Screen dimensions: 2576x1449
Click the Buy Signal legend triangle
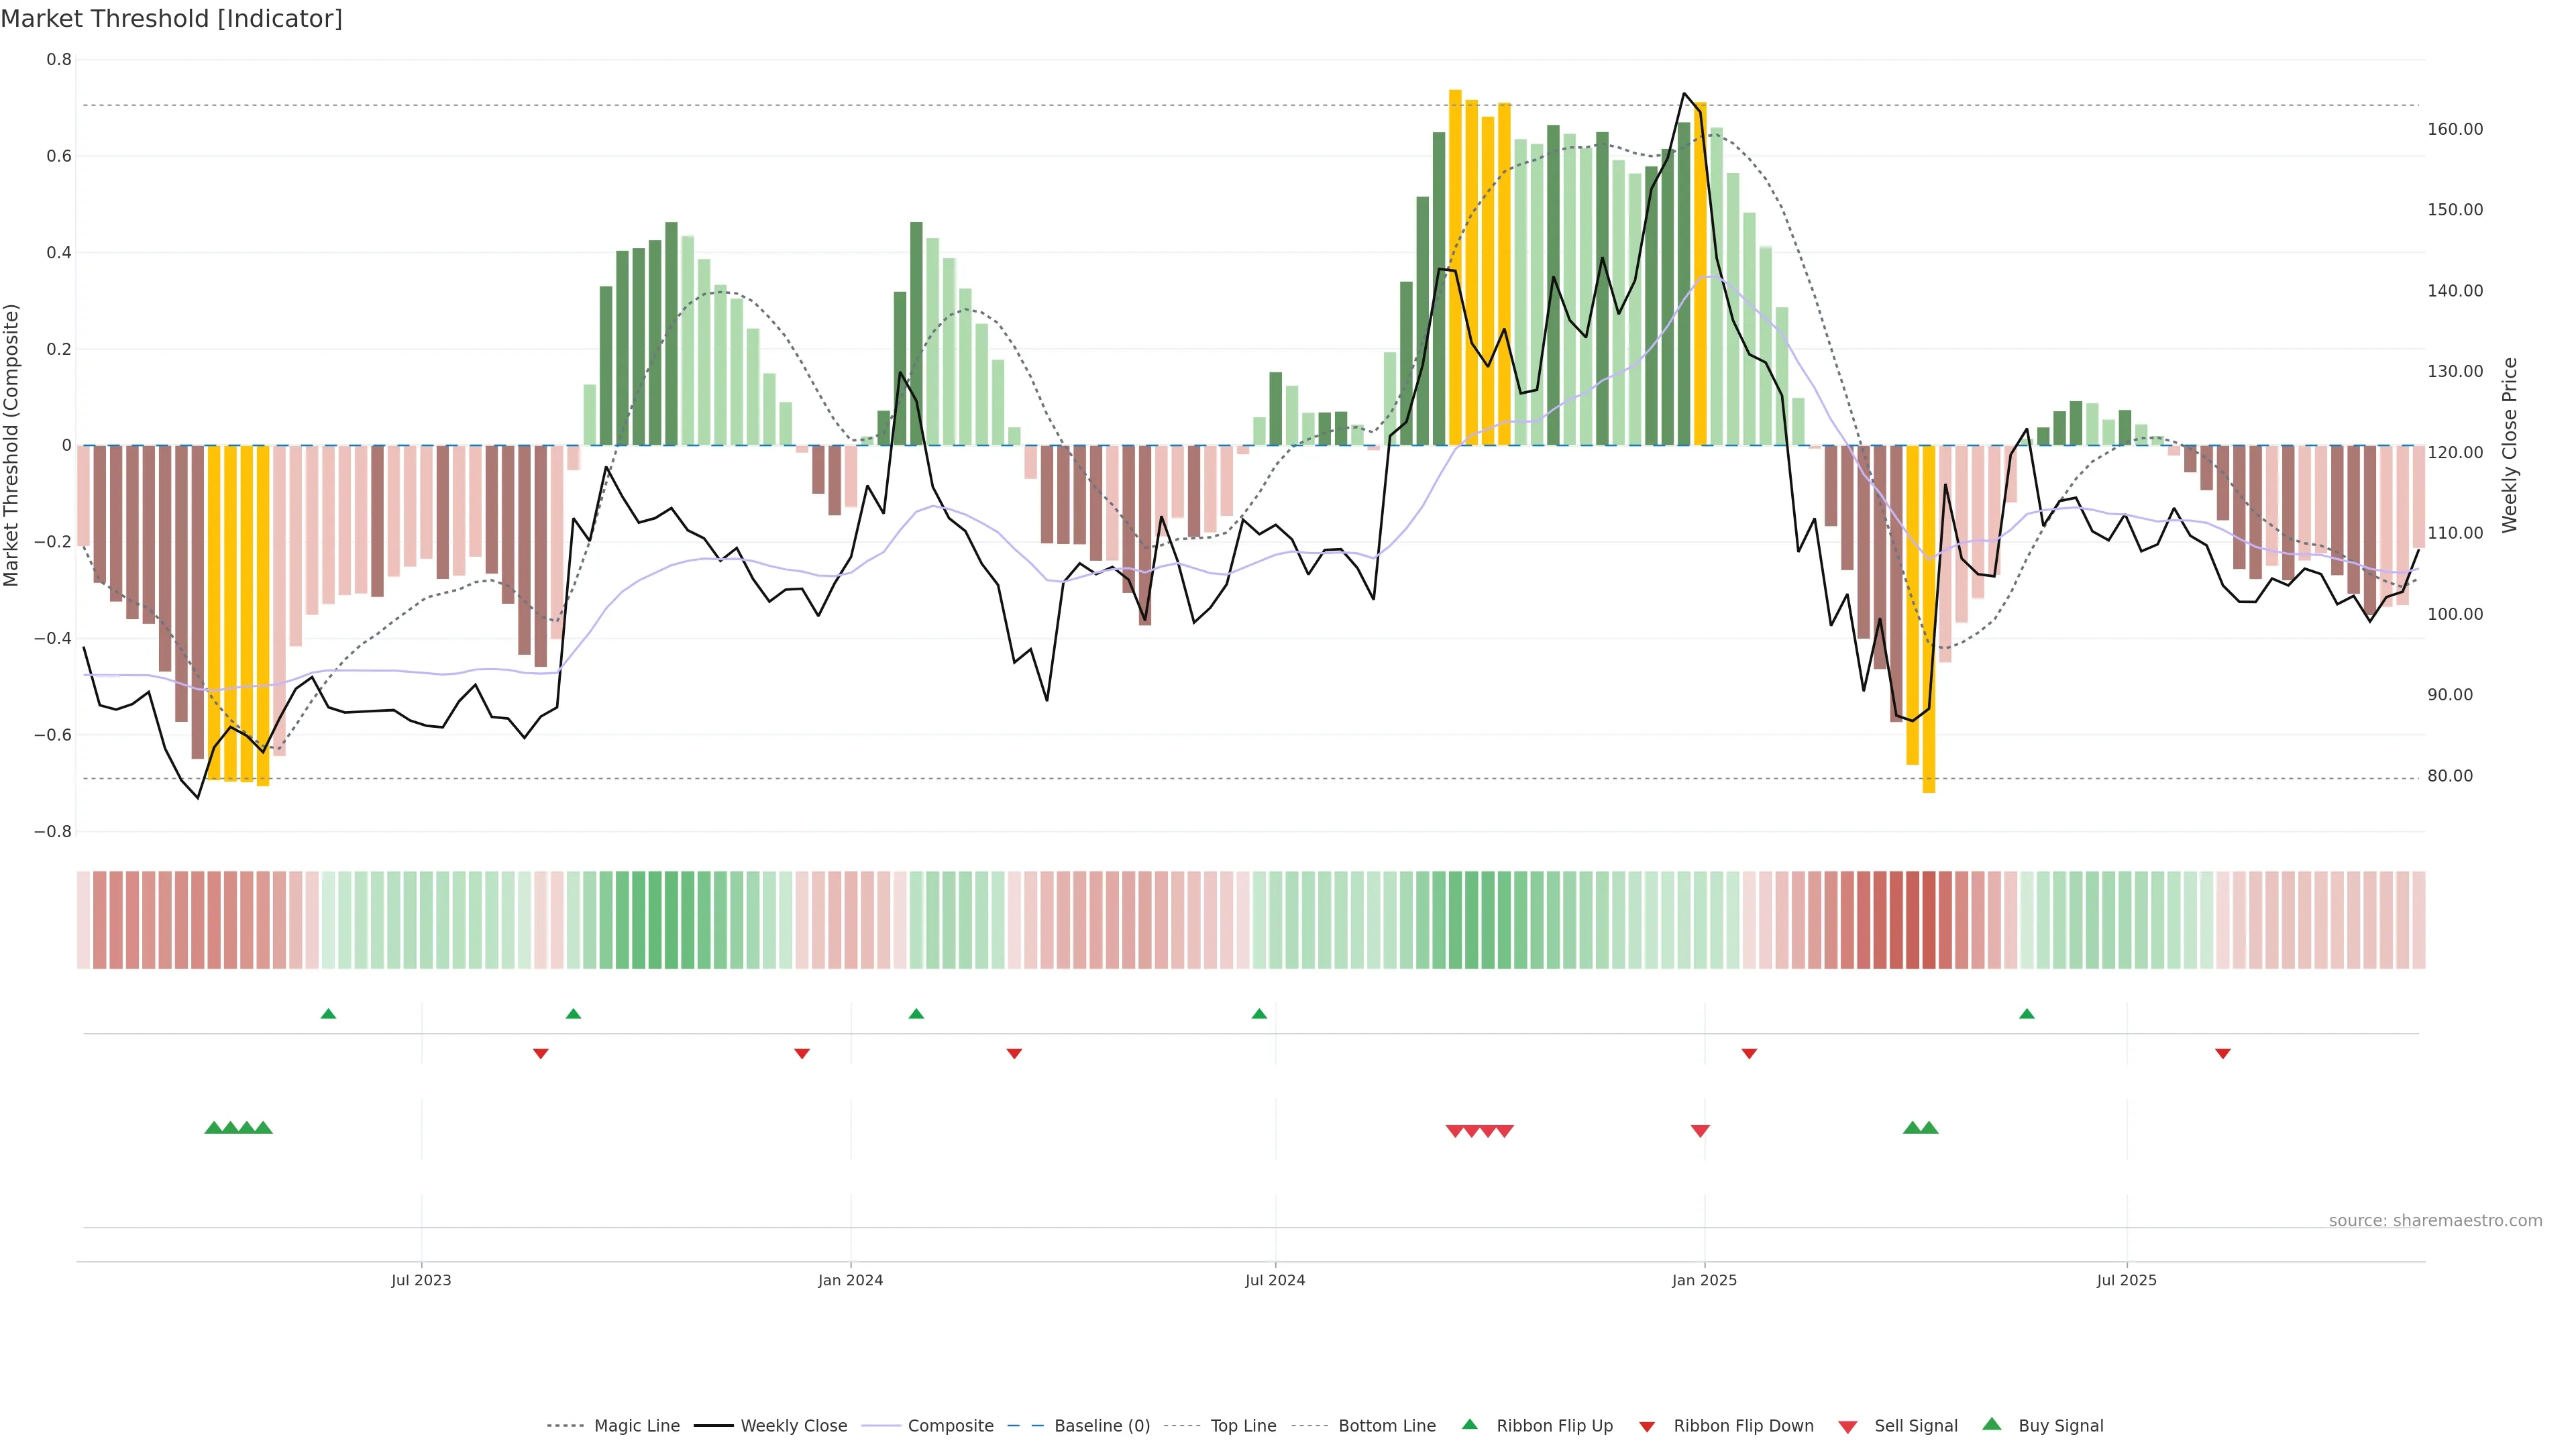point(1992,1424)
